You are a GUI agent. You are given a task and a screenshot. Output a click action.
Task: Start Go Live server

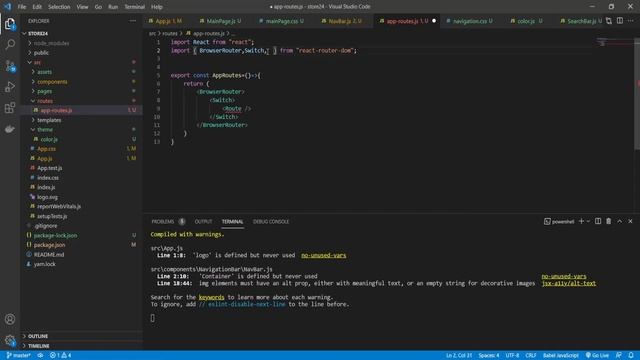coord(598,356)
